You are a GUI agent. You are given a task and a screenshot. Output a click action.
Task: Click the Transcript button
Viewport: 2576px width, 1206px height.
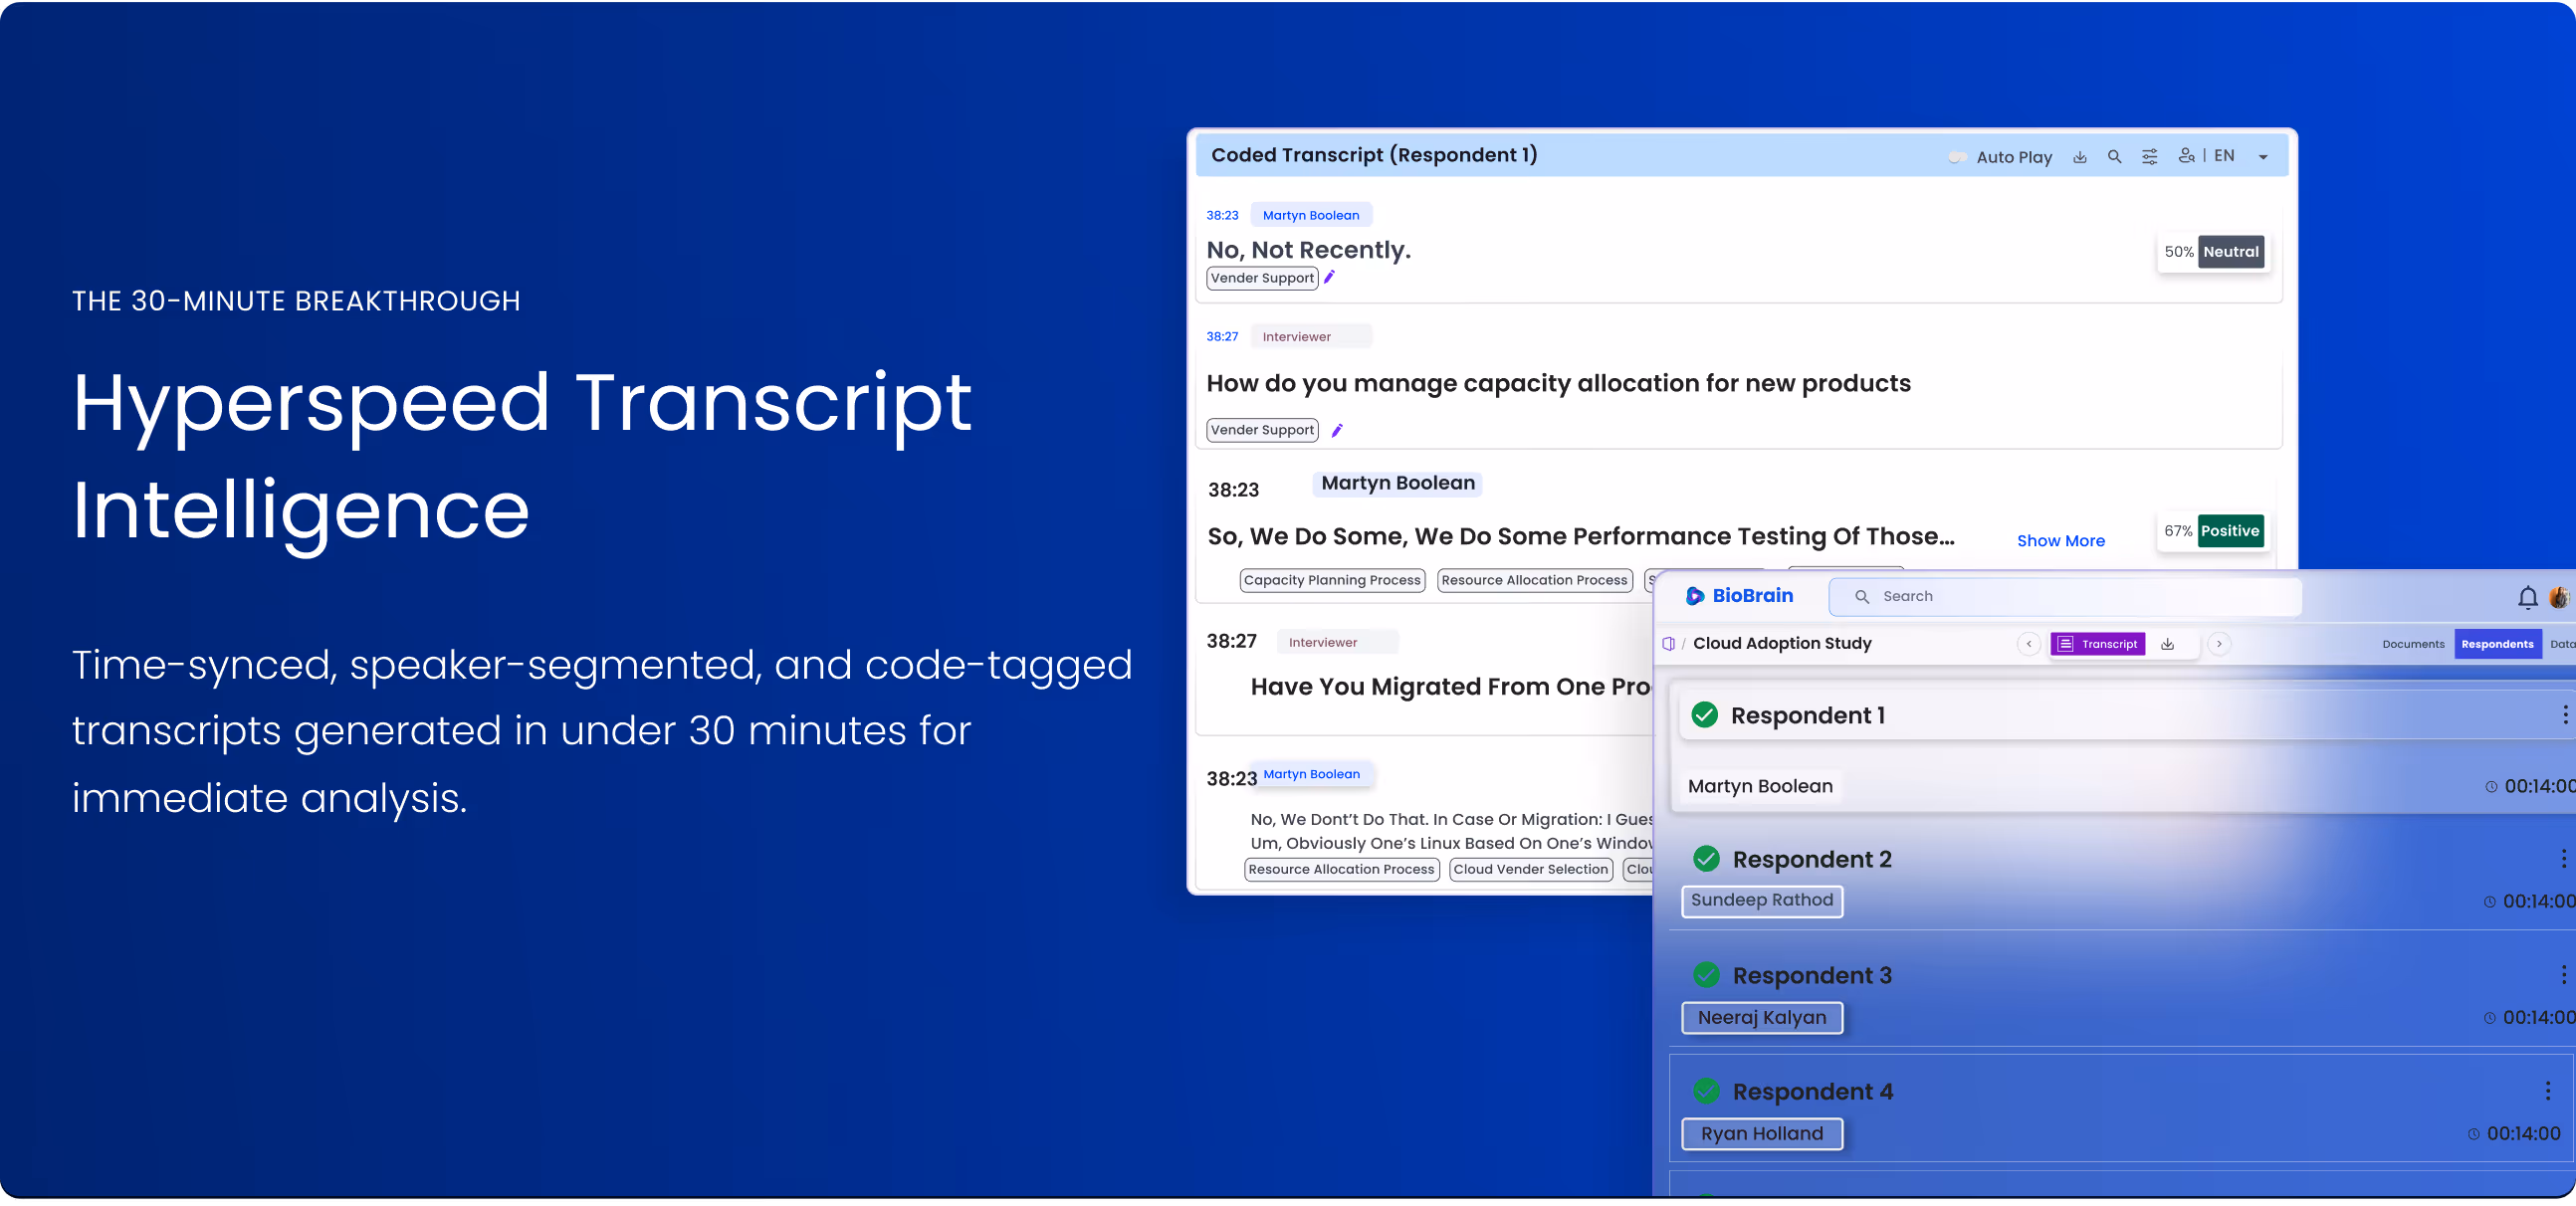2097,644
